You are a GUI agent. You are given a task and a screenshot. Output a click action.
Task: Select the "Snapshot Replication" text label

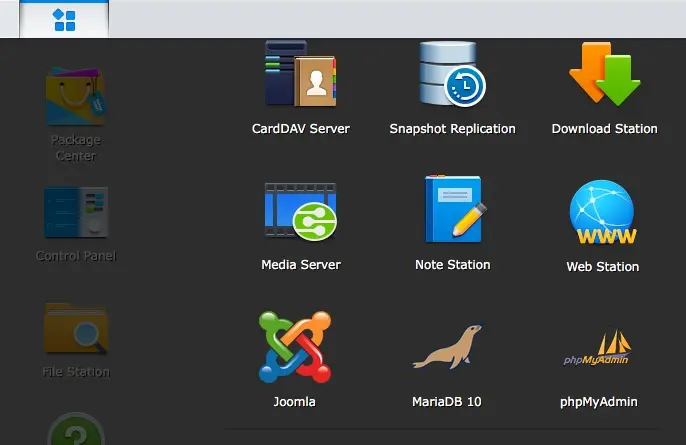point(452,129)
